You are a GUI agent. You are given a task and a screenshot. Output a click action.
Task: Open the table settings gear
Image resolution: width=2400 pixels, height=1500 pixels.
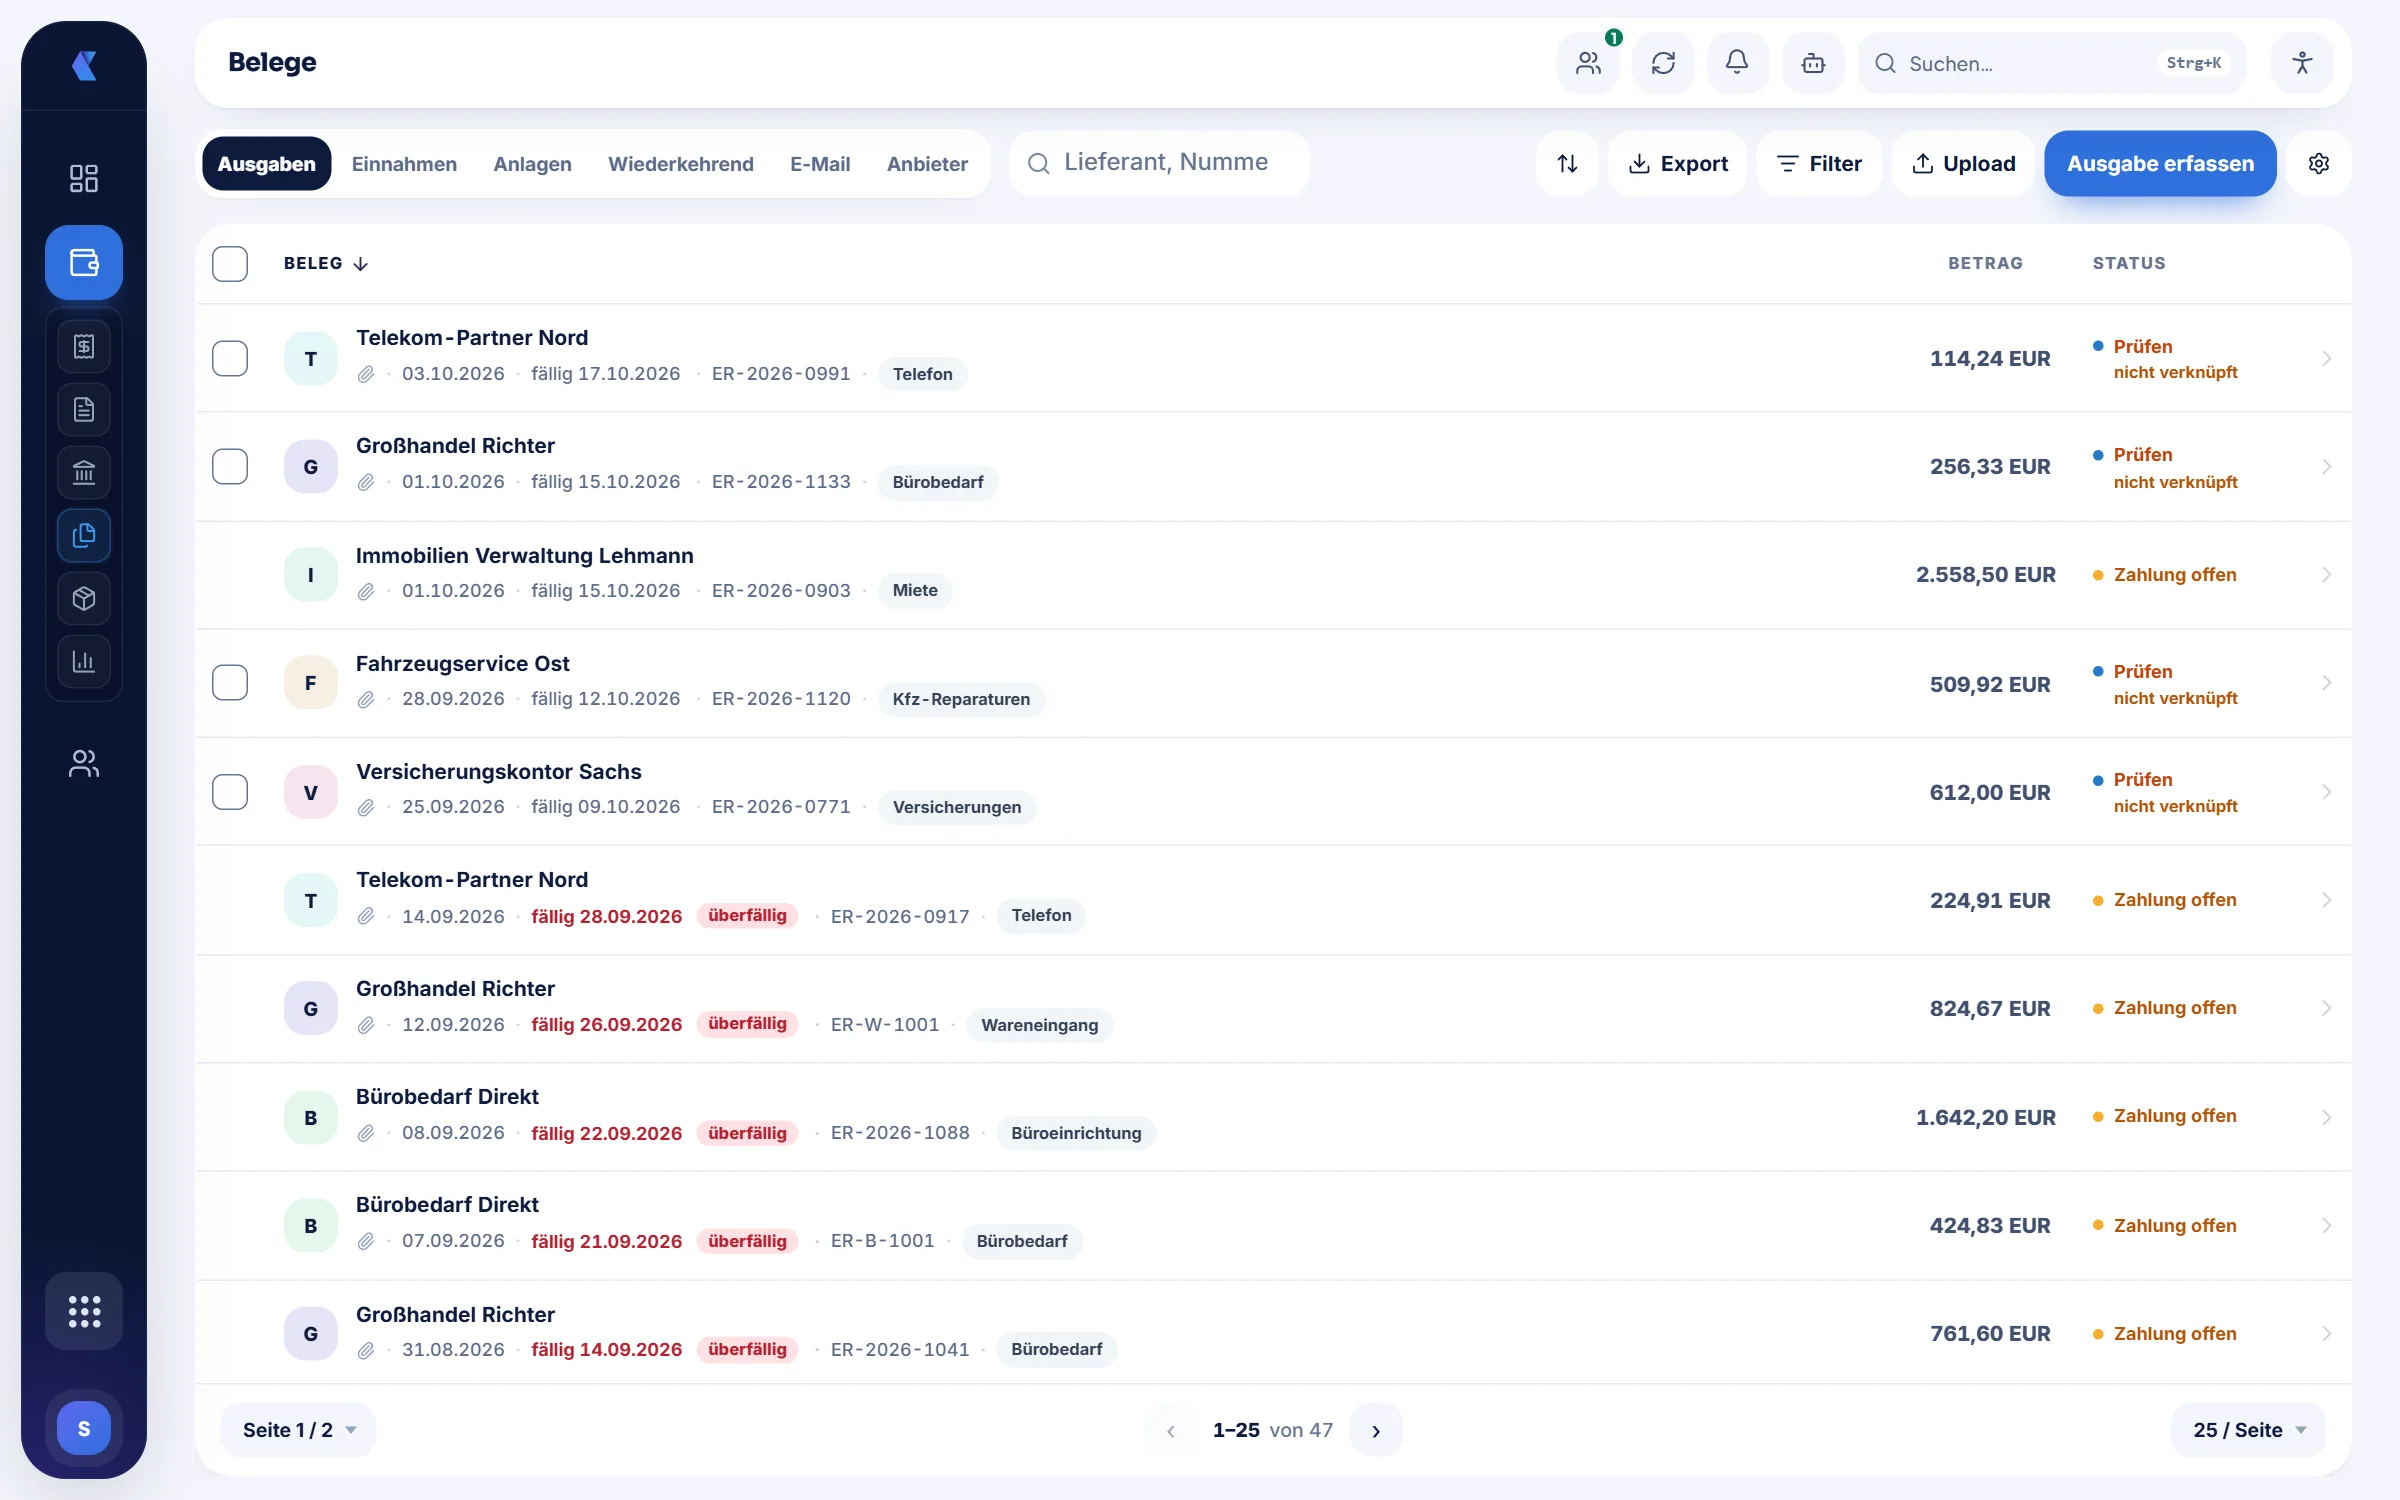click(2319, 163)
